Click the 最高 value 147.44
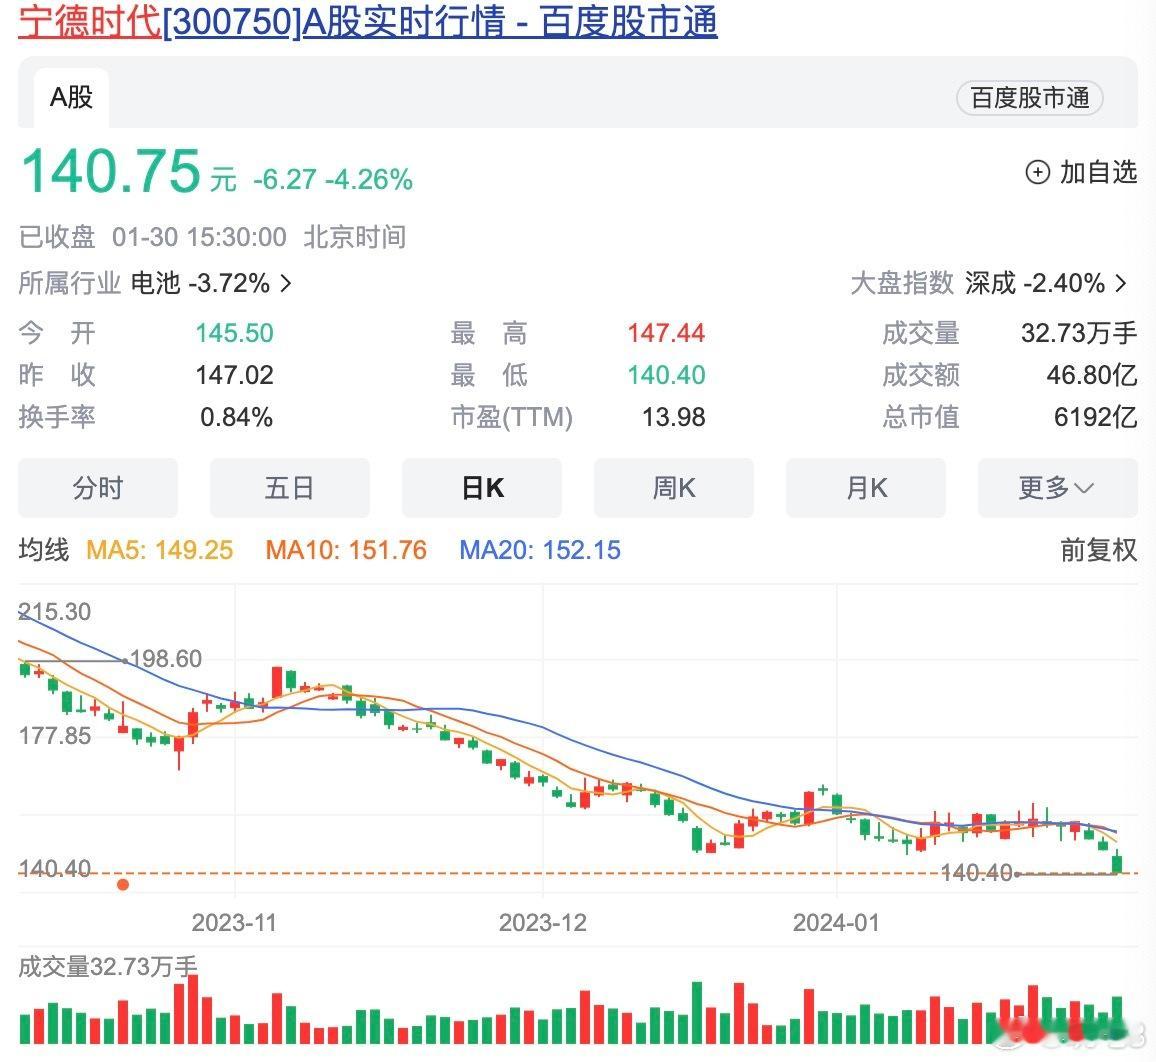This screenshot has height=1062, width=1156. click(x=666, y=333)
